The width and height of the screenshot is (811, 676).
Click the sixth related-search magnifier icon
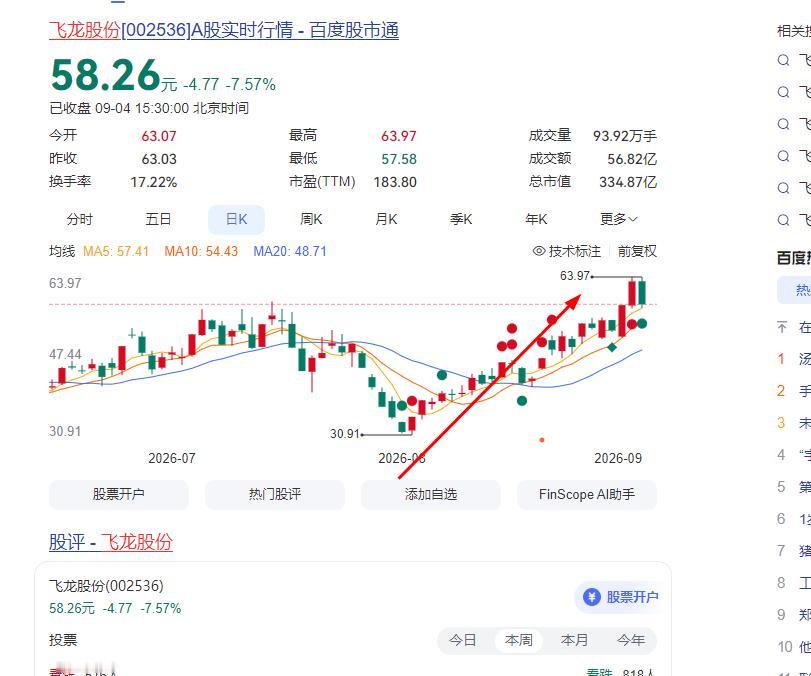point(784,220)
